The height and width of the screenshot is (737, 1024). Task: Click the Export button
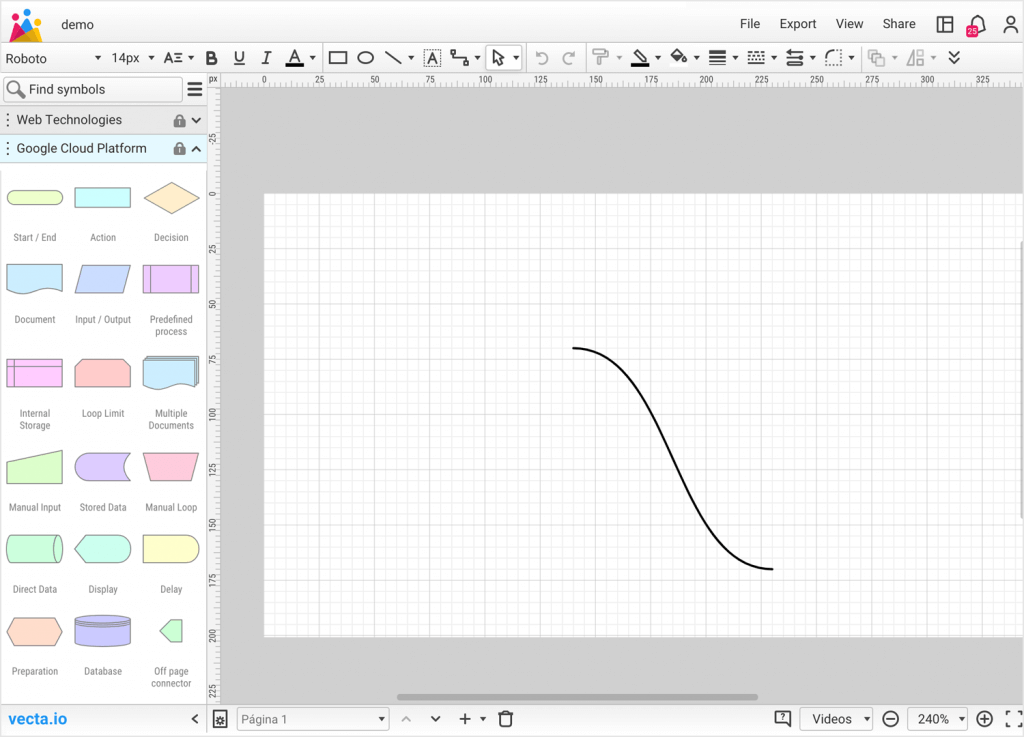(797, 23)
